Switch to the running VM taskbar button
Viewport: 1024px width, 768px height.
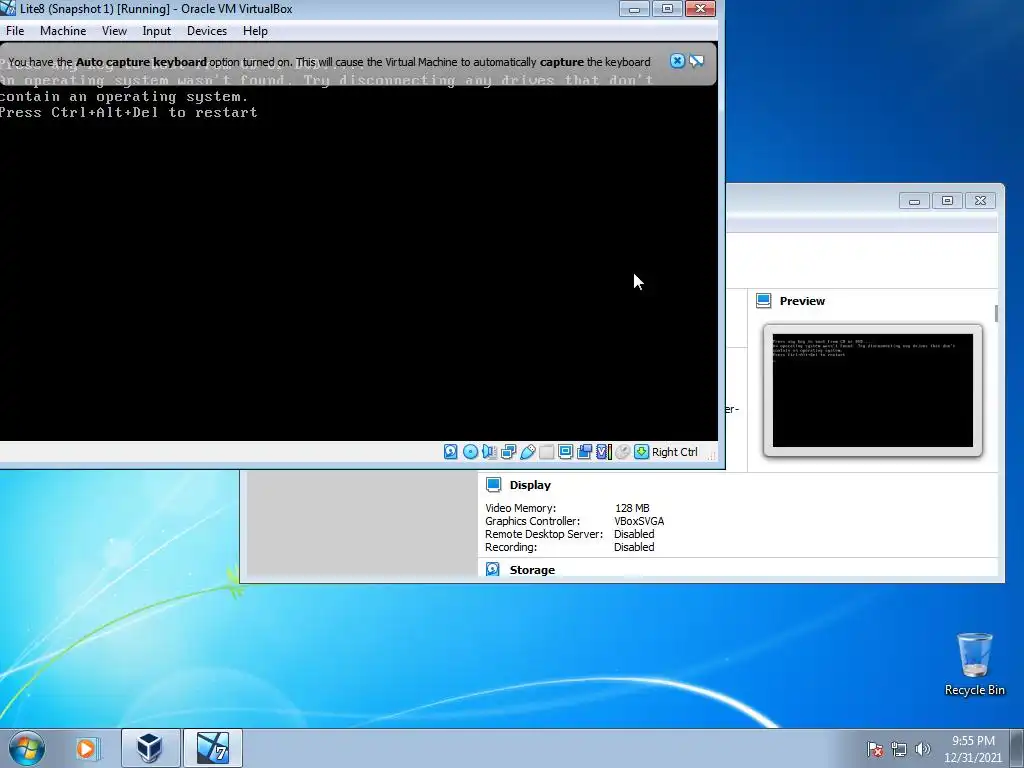pyautogui.click(x=213, y=748)
